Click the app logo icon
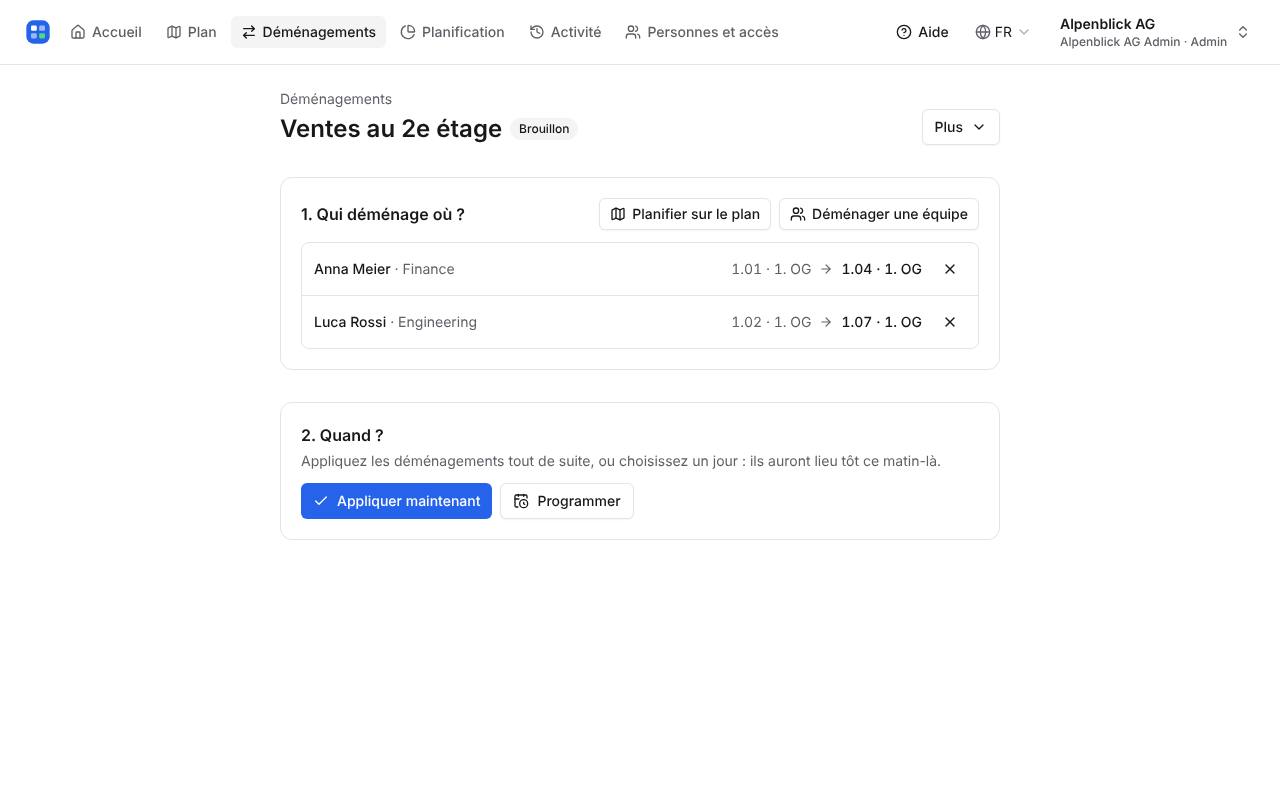This screenshot has height=800, width=1280. (38, 32)
